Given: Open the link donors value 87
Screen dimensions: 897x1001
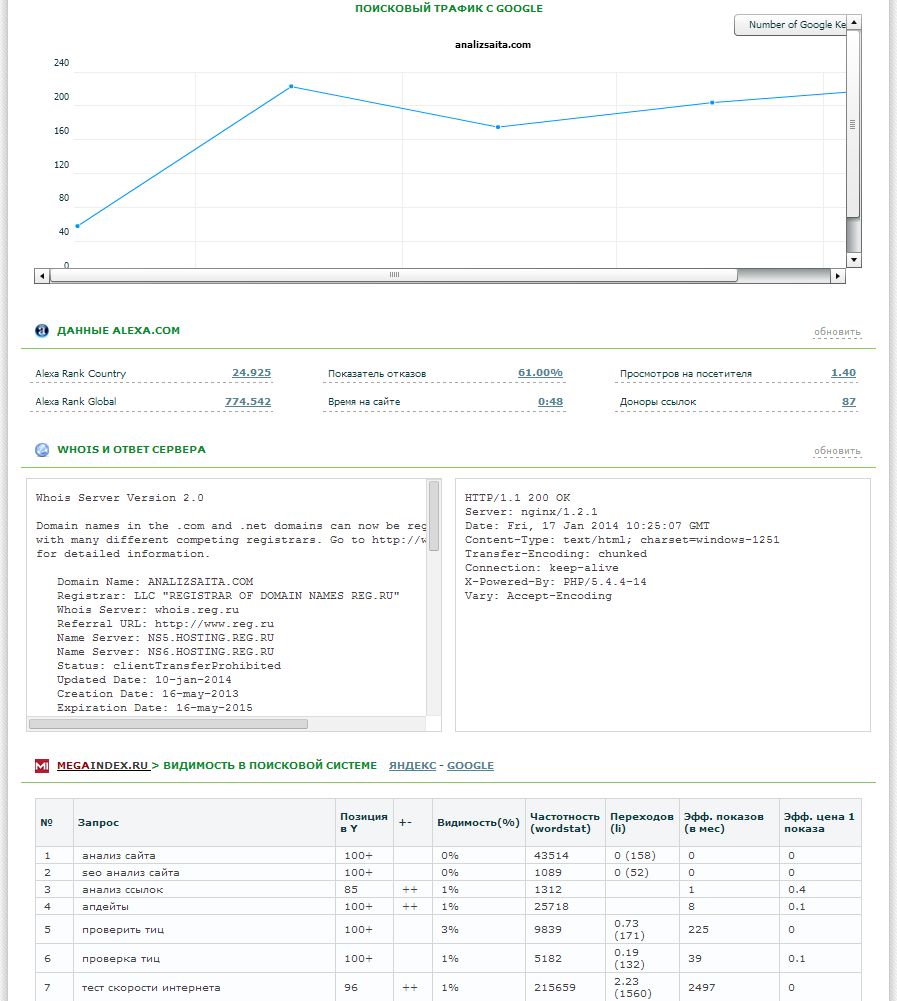Looking at the screenshot, I should (x=848, y=402).
